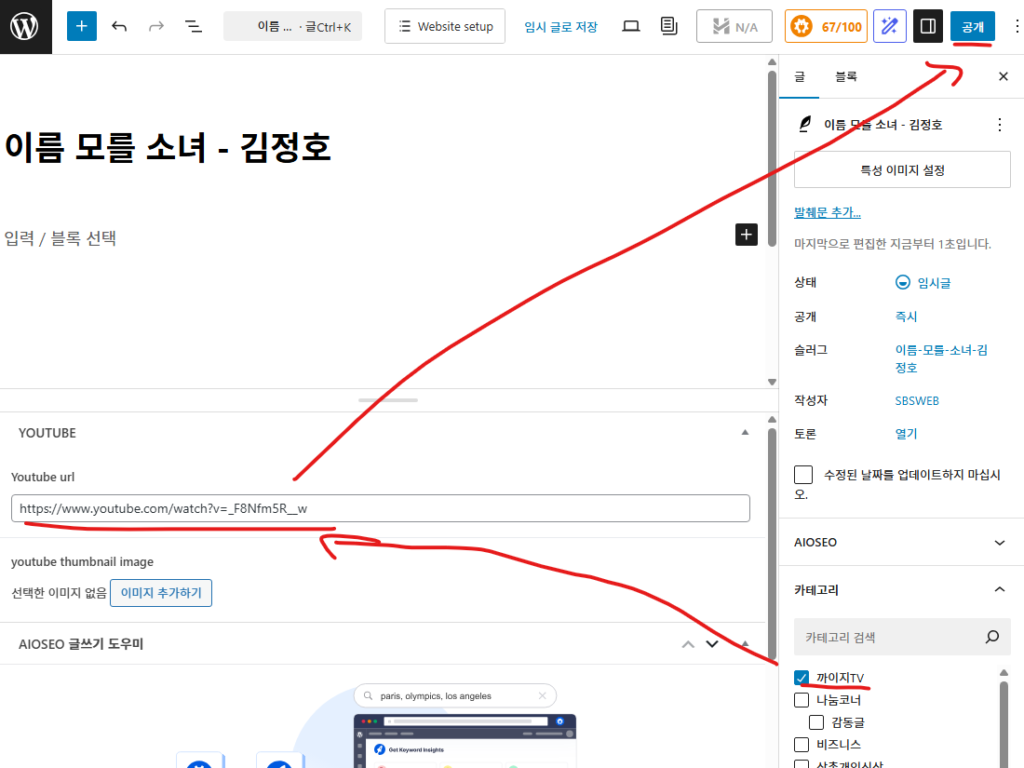The image size is (1024, 768).
Task: Click the 임시 글로 저장 link
Action: [560, 27]
